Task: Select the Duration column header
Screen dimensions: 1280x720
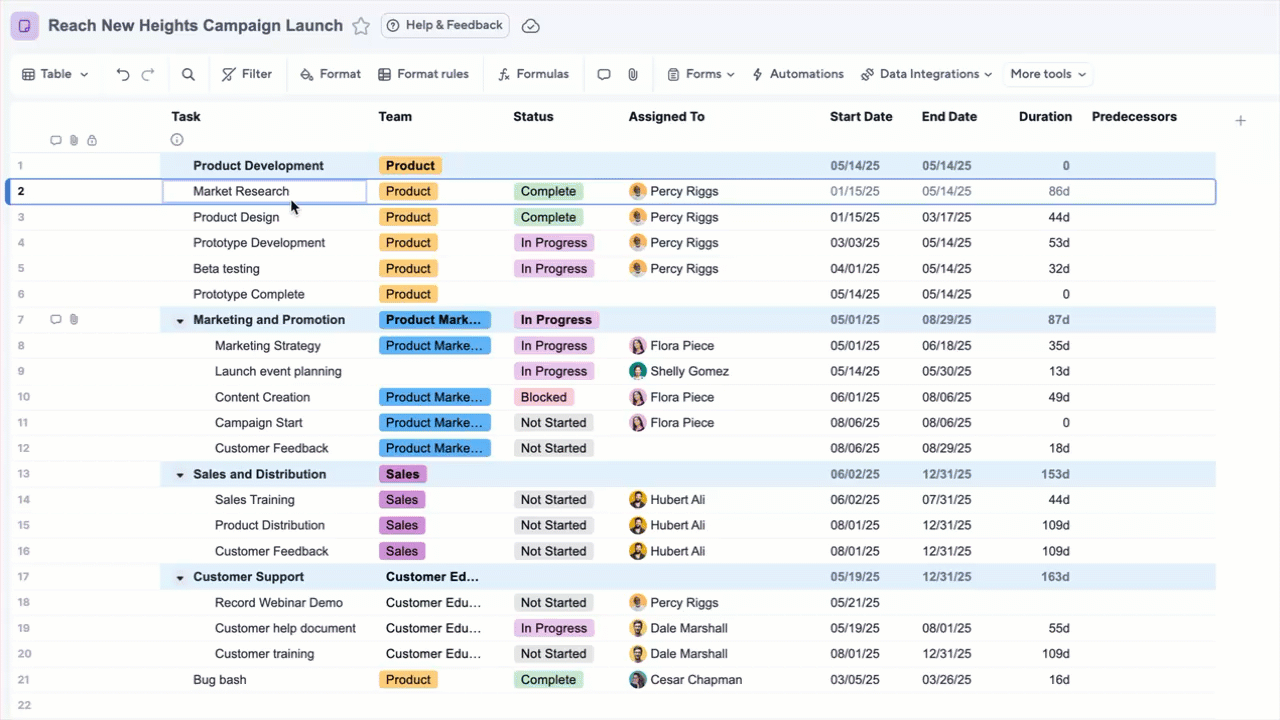Action: (1045, 117)
